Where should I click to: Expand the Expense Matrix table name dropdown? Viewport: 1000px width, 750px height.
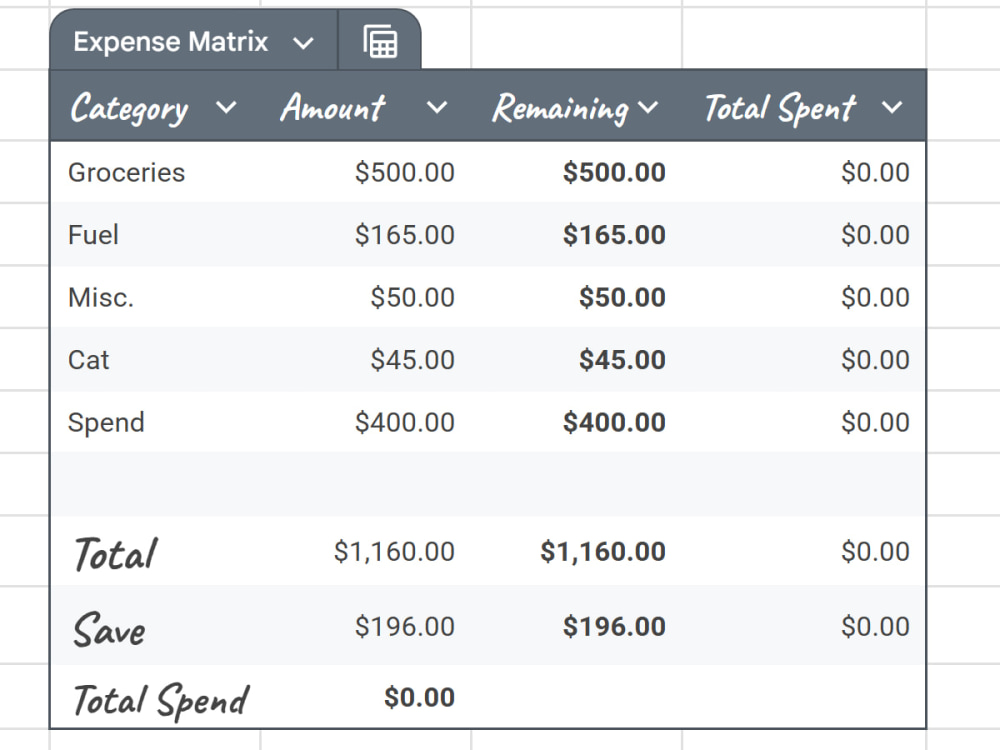coord(303,43)
